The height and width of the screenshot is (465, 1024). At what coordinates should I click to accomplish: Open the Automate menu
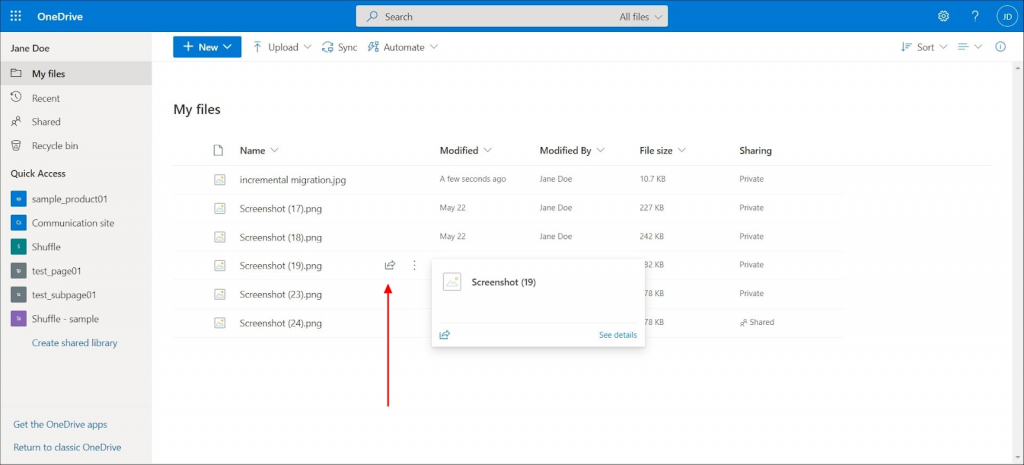403,47
